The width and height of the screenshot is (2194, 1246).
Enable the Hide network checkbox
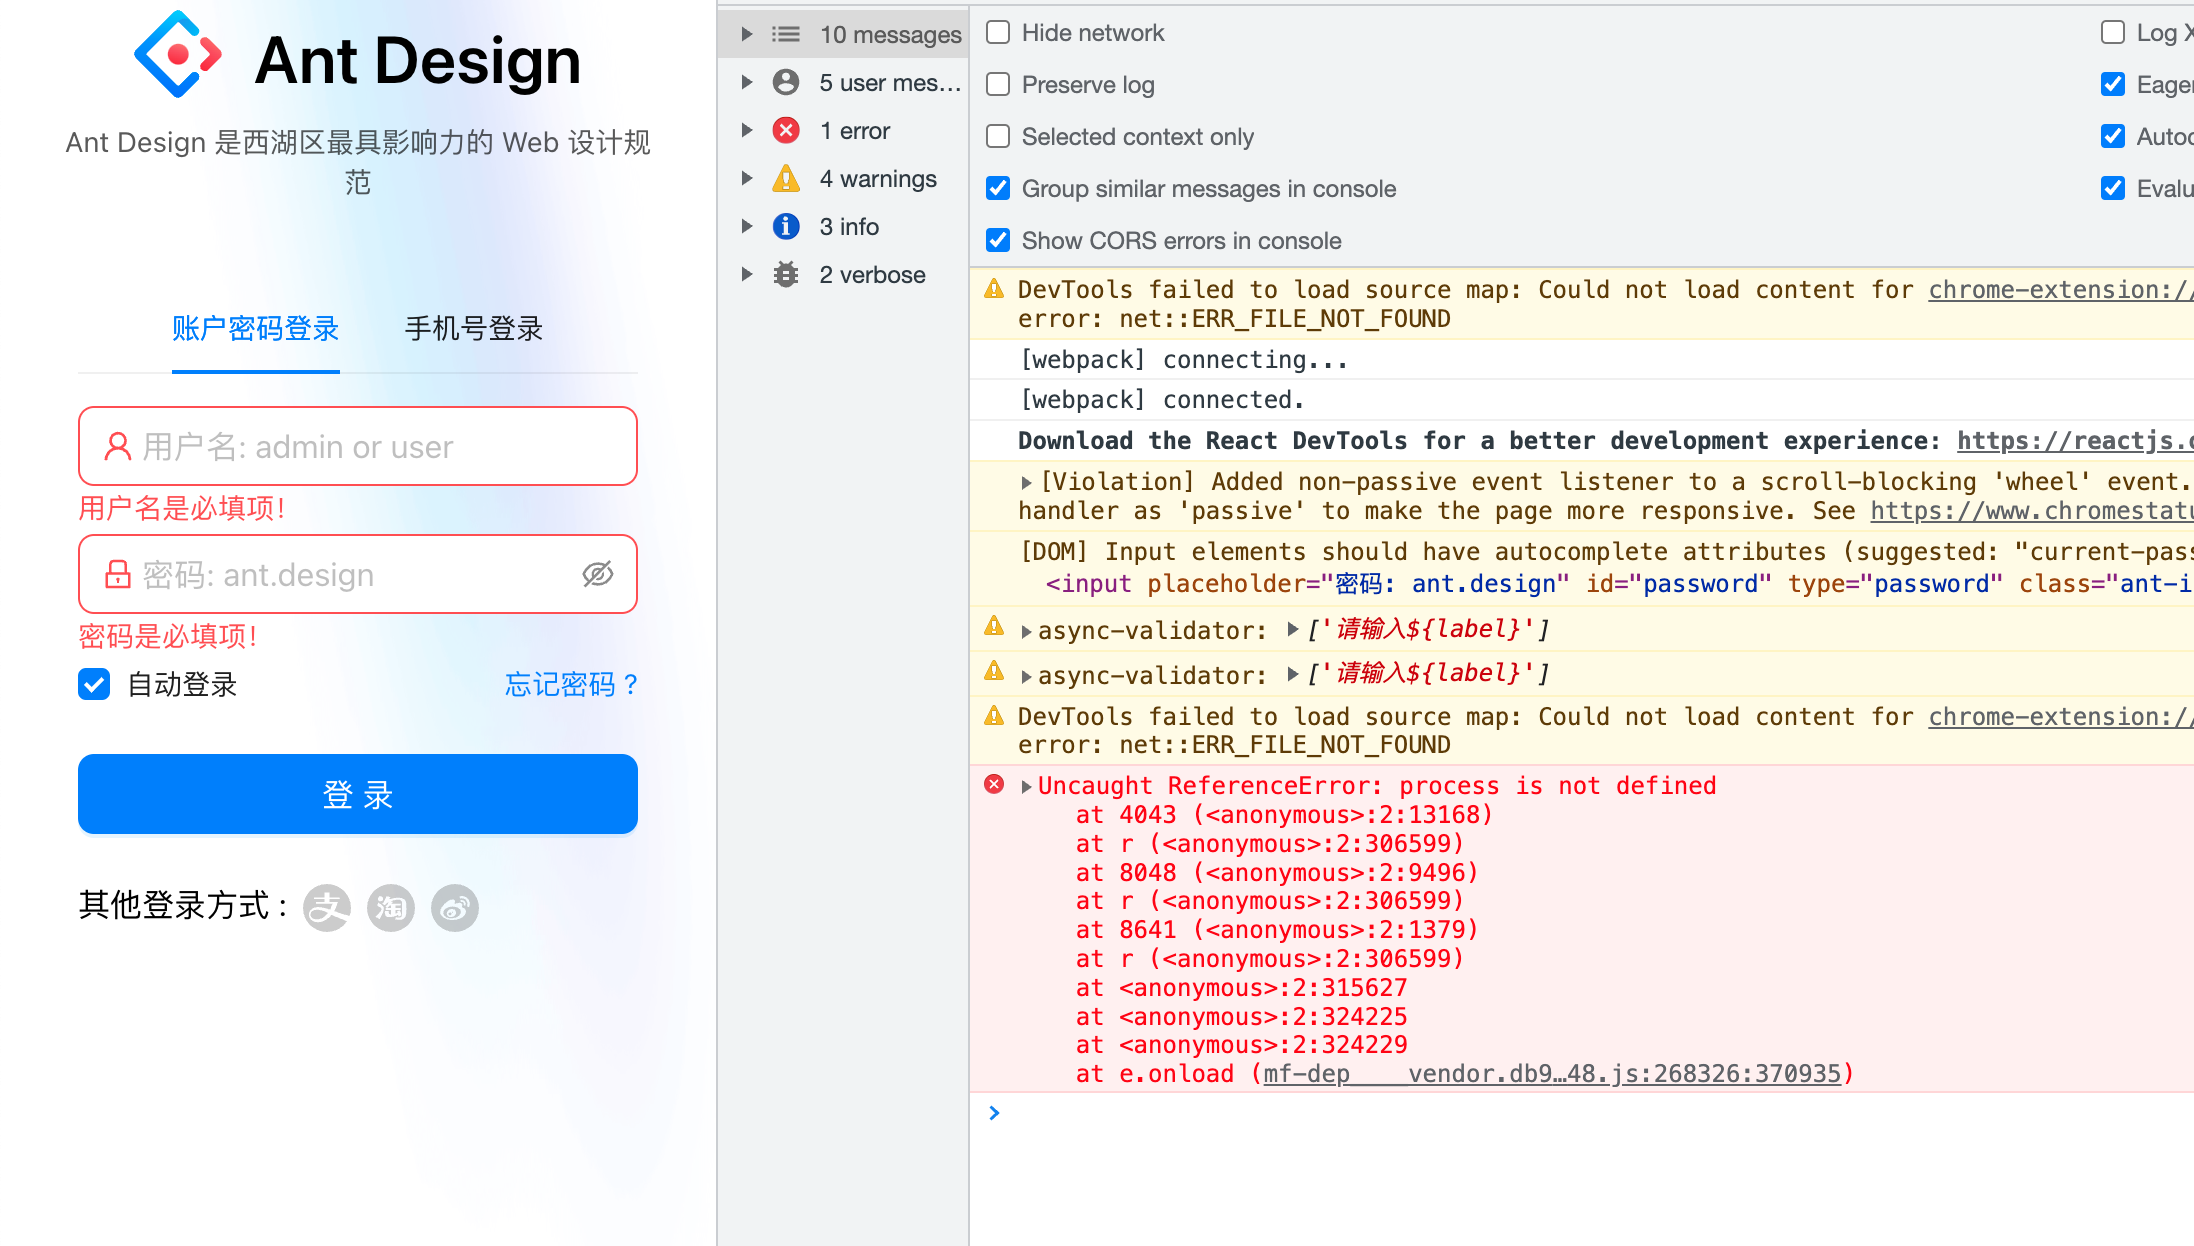coord(998,32)
